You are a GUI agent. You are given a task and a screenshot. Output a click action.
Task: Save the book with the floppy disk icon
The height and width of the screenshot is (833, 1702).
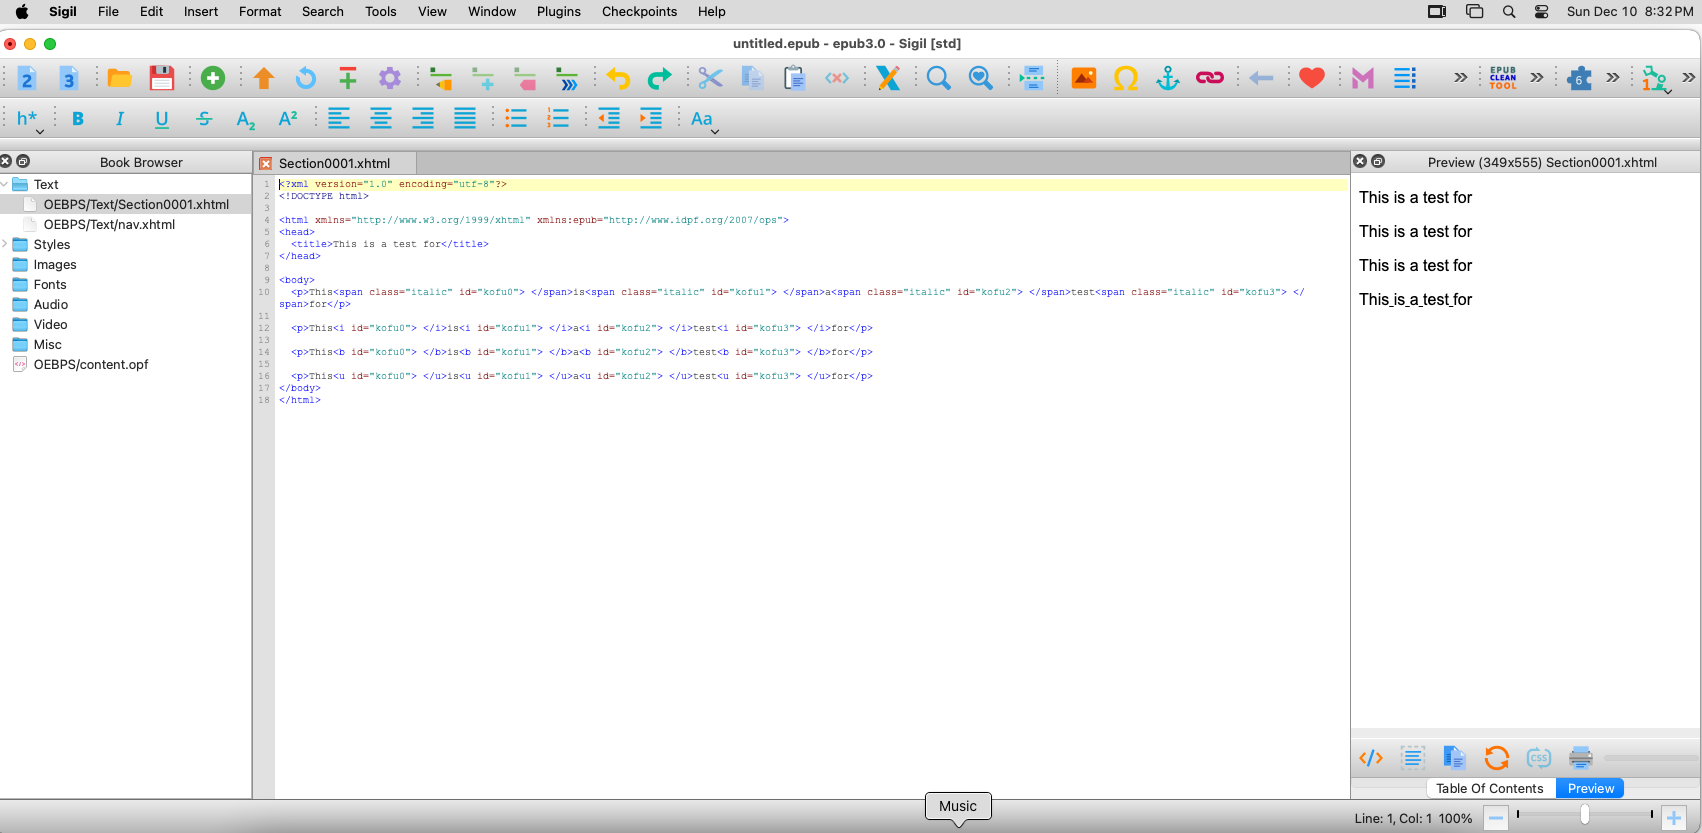pyautogui.click(x=161, y=78)
